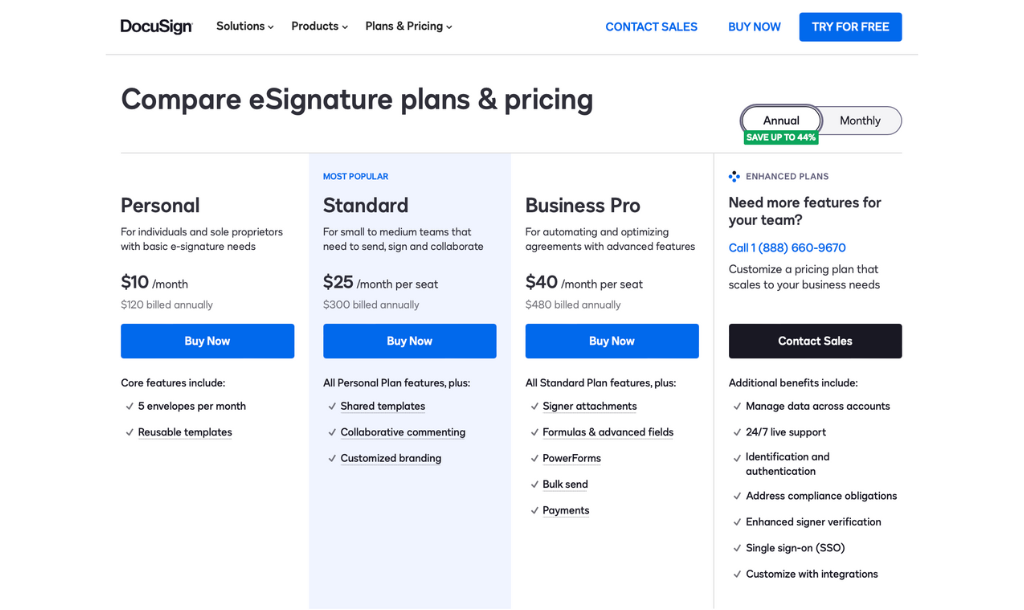Click the DocuSign logo
This screenshot has width=1024, height=610.
pos(156,27)
